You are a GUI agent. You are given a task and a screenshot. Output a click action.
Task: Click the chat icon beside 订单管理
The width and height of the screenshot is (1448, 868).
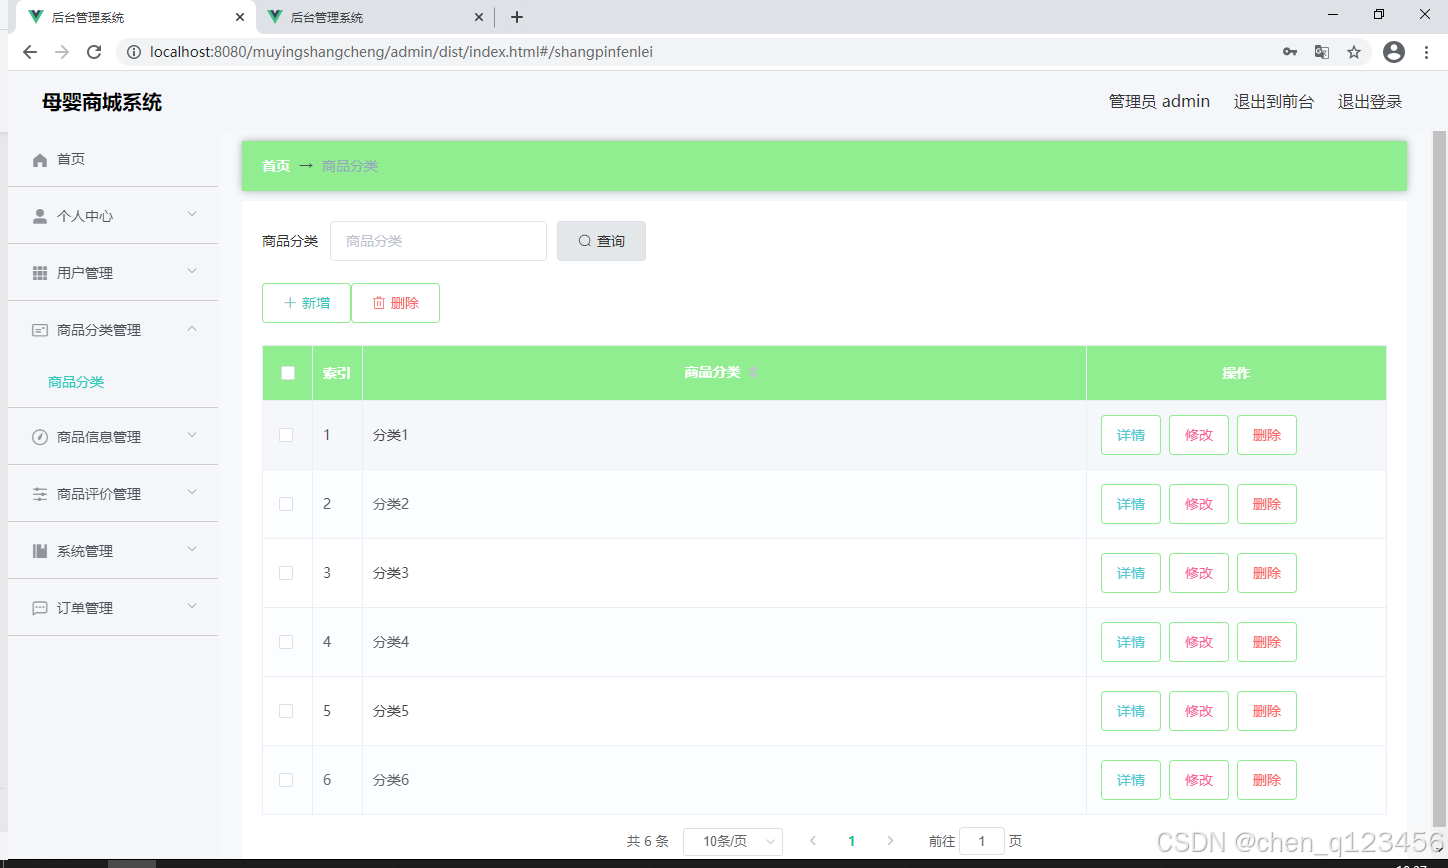[x=40, y=608]
